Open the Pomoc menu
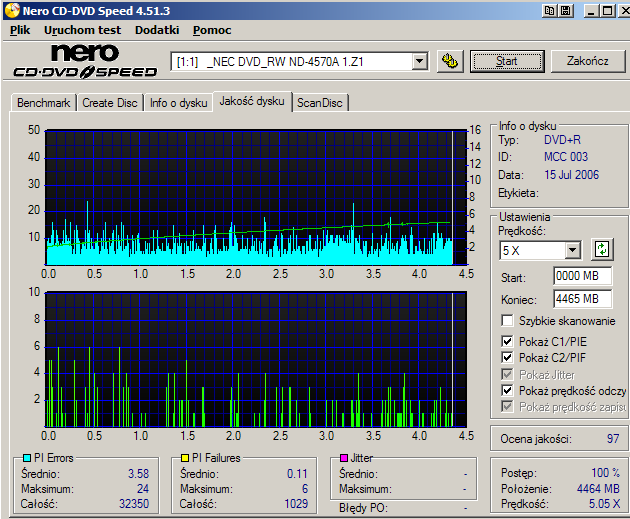 click(x=212, y=30)
